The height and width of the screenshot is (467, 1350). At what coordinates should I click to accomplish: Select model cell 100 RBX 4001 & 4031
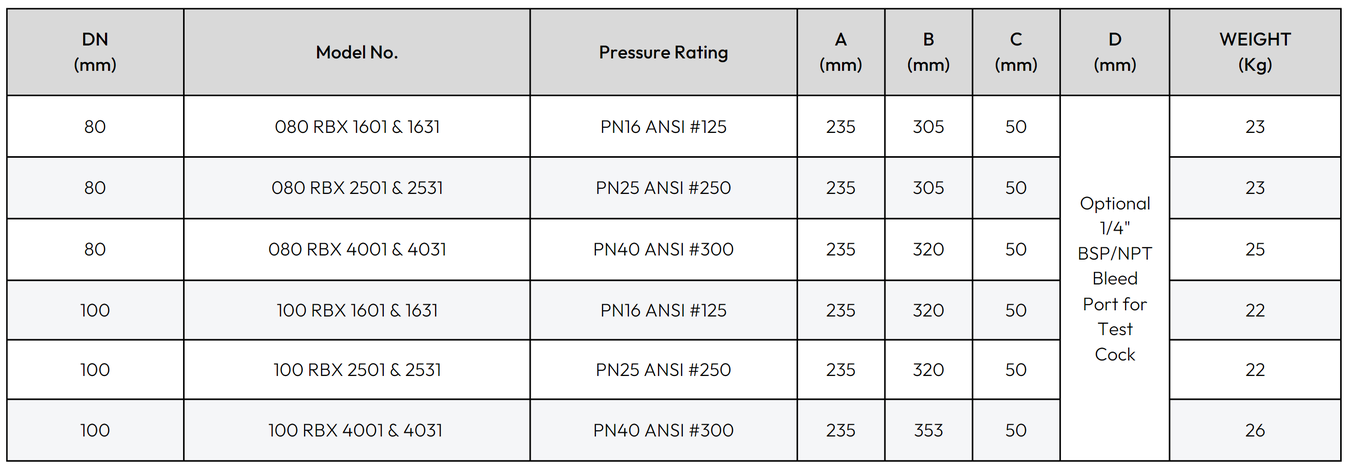(357, 430)
